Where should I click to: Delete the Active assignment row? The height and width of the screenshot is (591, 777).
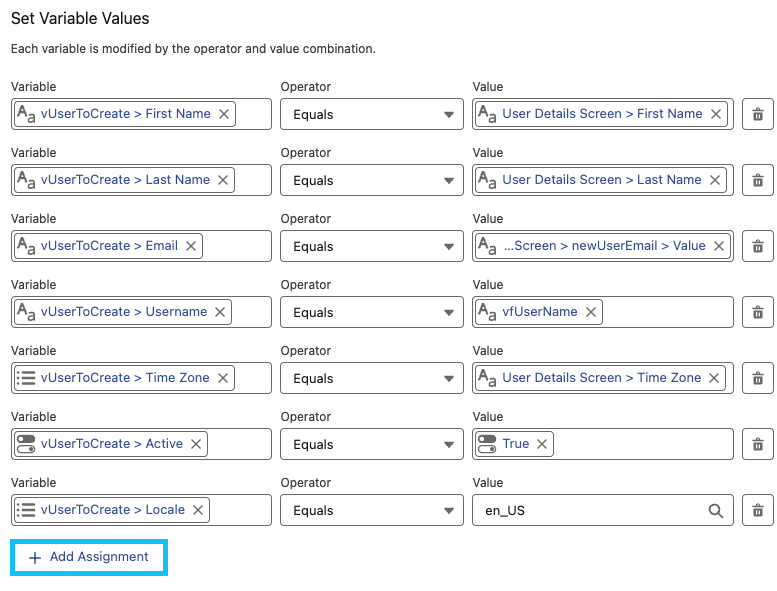(x=757, y=444)
